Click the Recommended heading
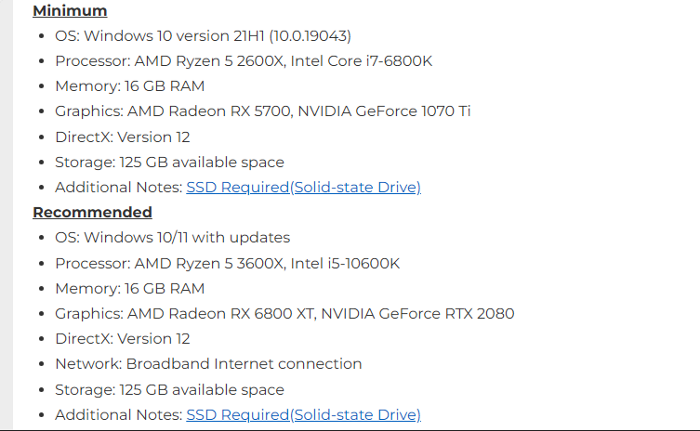This screenshot has width=700, height=431. pos(92,212)
